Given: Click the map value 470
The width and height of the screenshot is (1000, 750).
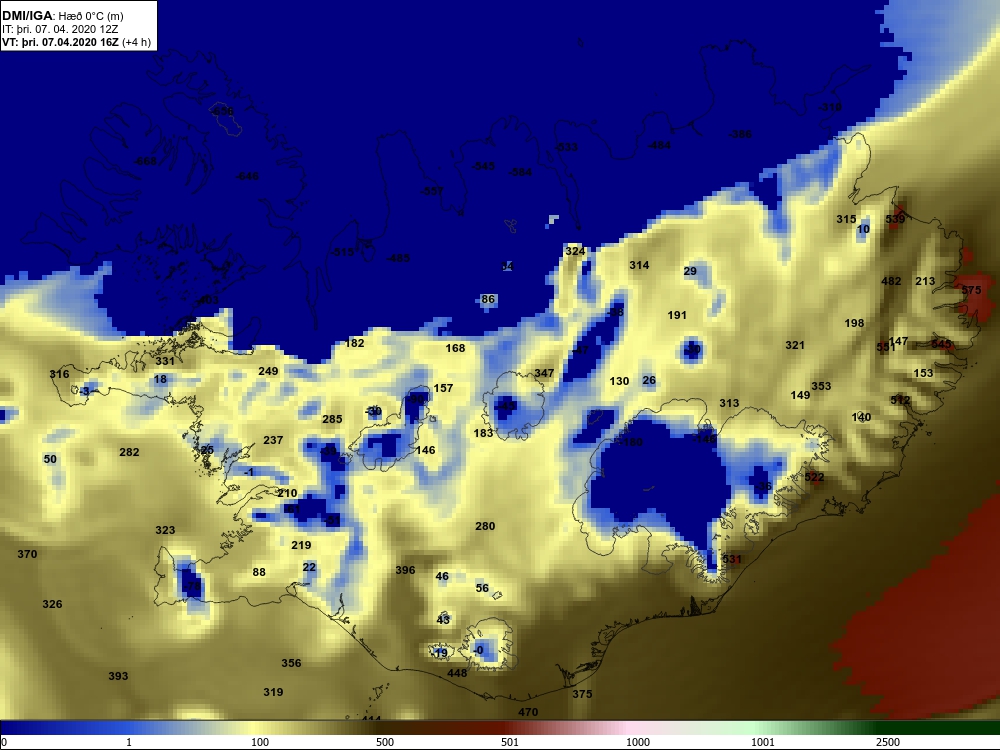Looking at the screenshot, I should pos(529,712).
